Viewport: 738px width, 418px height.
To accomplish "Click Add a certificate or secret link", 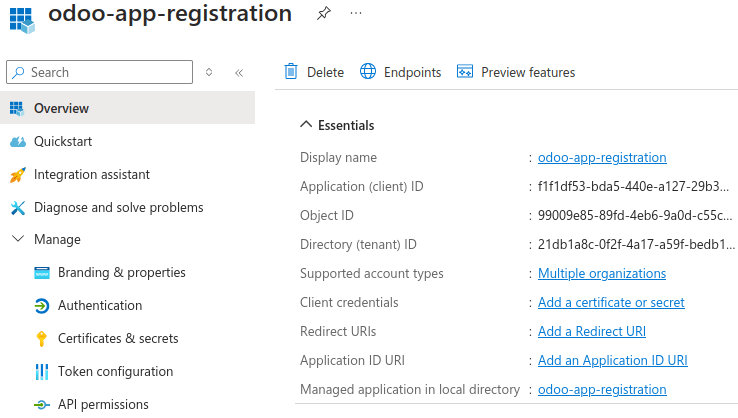I will pyautogui.click(x=611, y=302).
